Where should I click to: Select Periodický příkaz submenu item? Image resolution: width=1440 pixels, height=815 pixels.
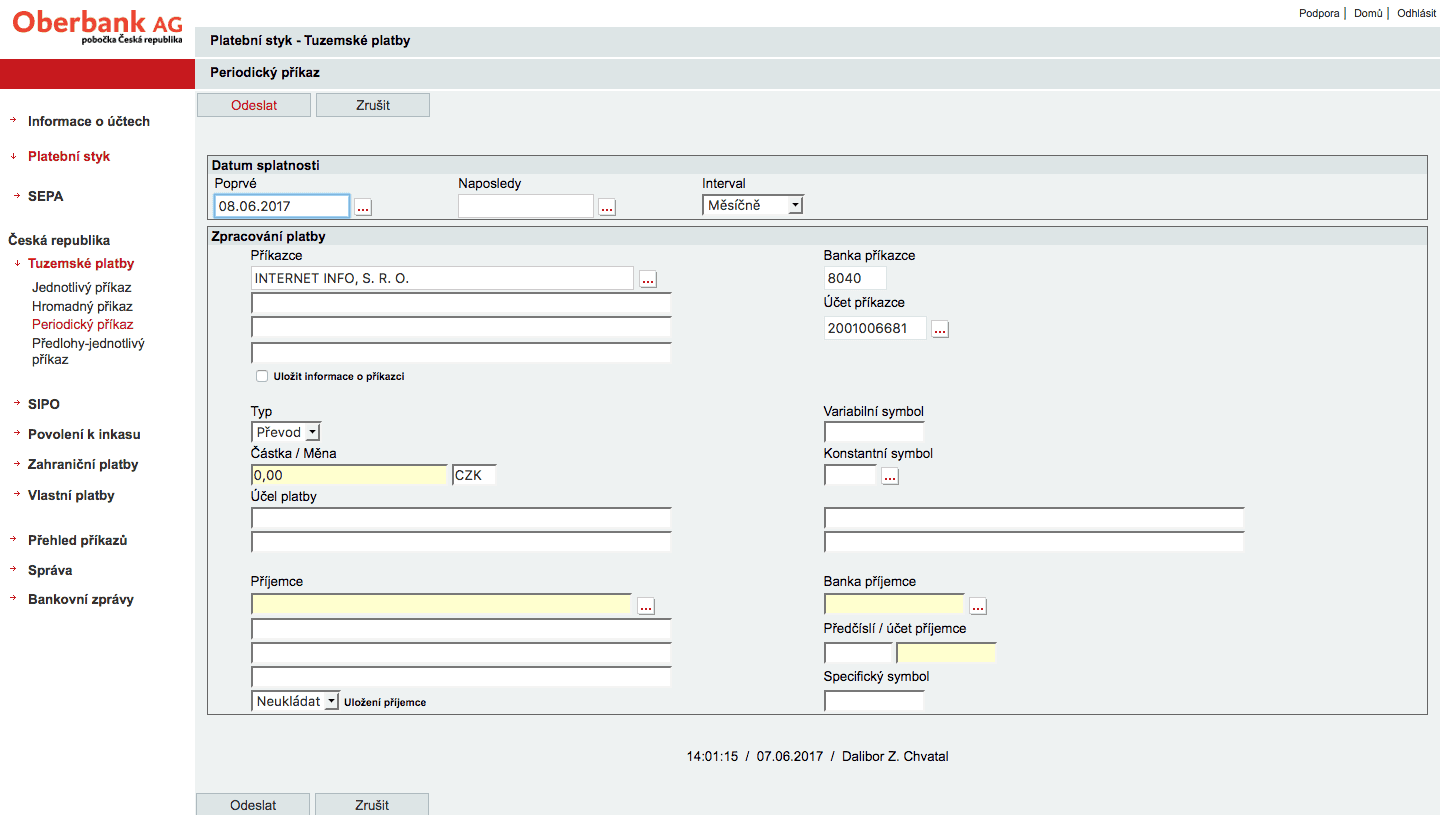tap(83, 324)
